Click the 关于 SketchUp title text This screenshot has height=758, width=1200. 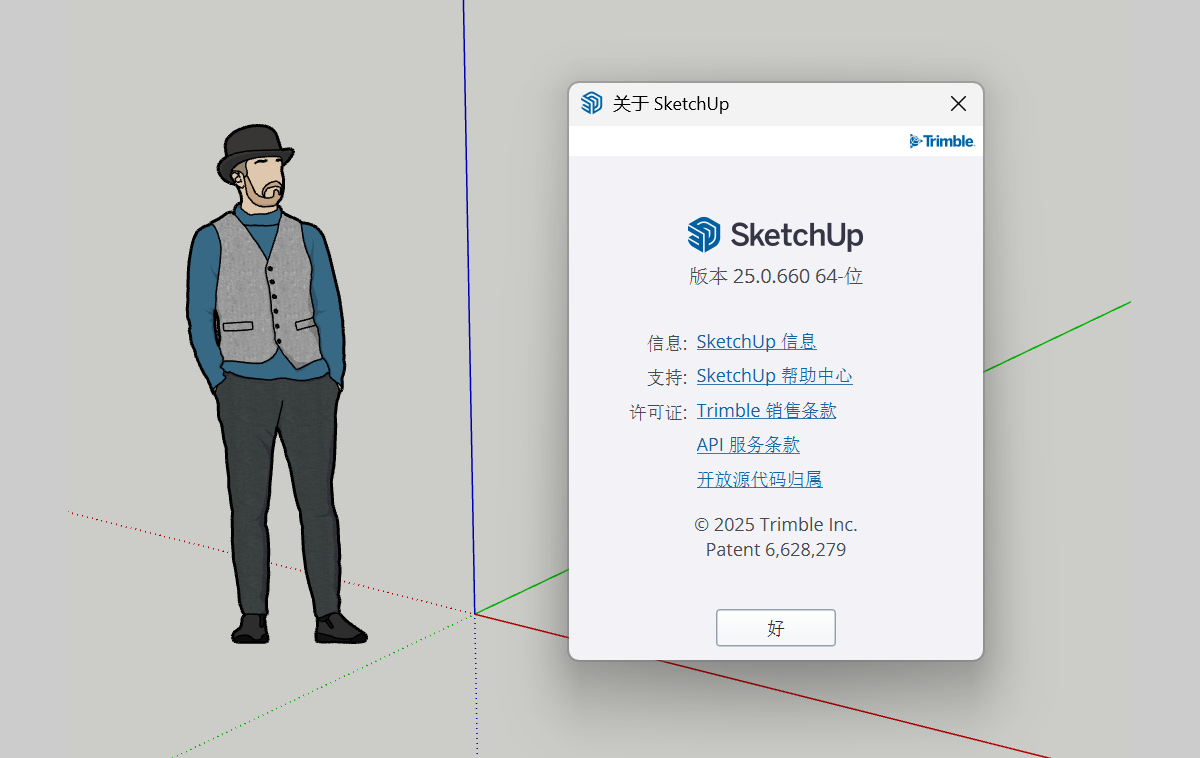click(x=671, y=104)
